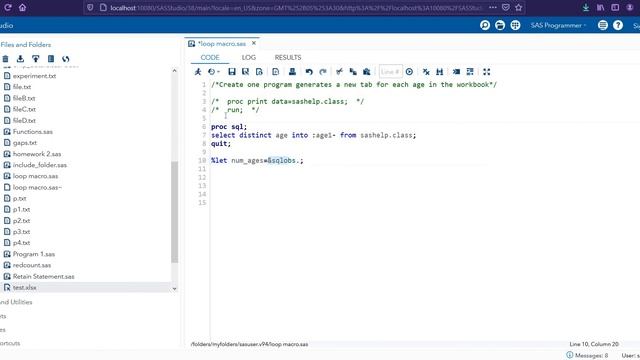Run the program with the running-man icon

[x=198, y=72]
